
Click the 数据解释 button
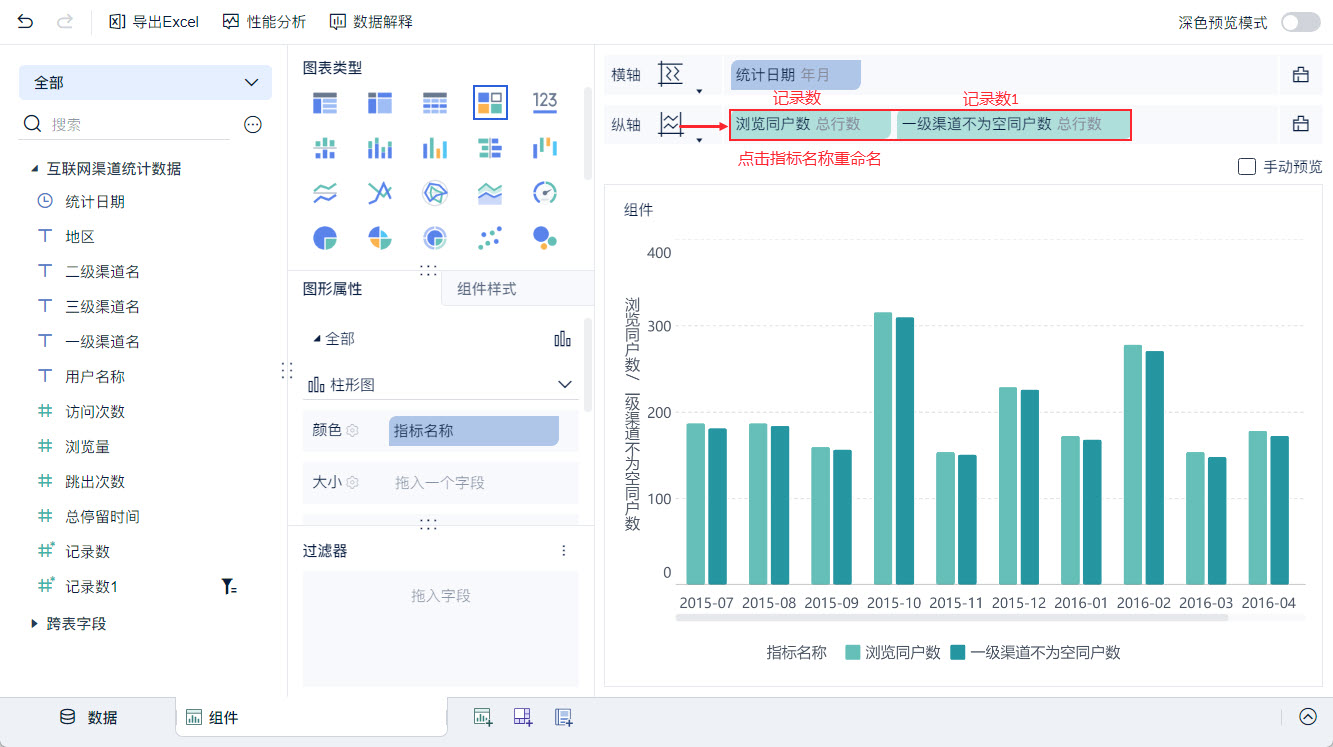pos(370,21)
